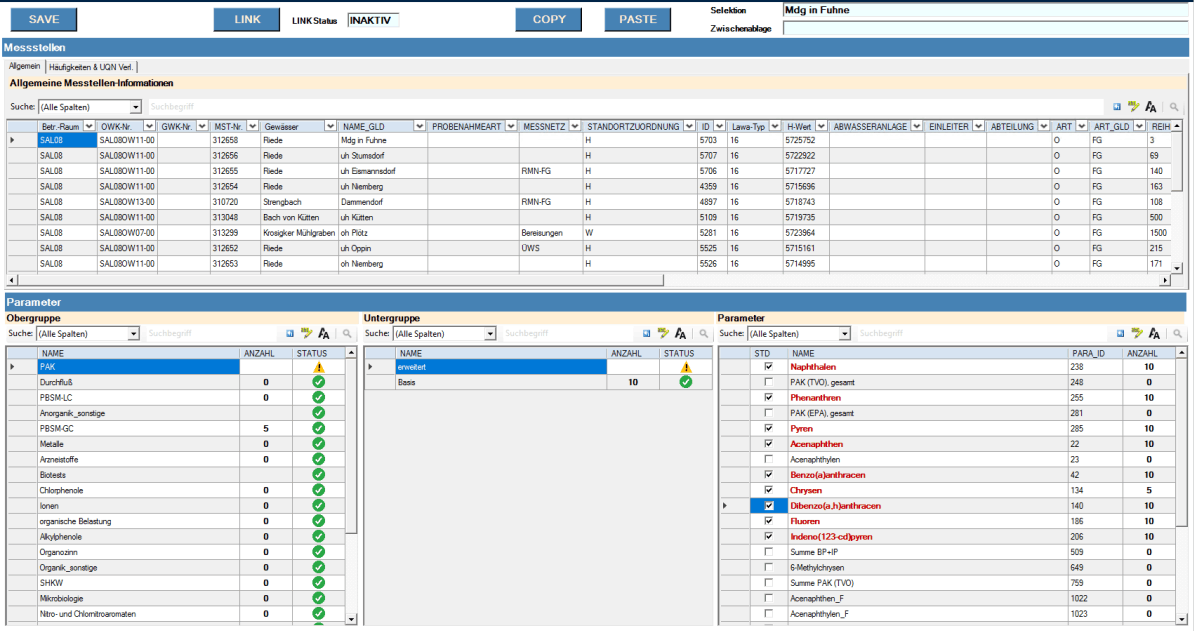This screenshot has width=1194, height=631.
Task: Uncheck the STD checkbox for Pyren
Action: [768, 429]
